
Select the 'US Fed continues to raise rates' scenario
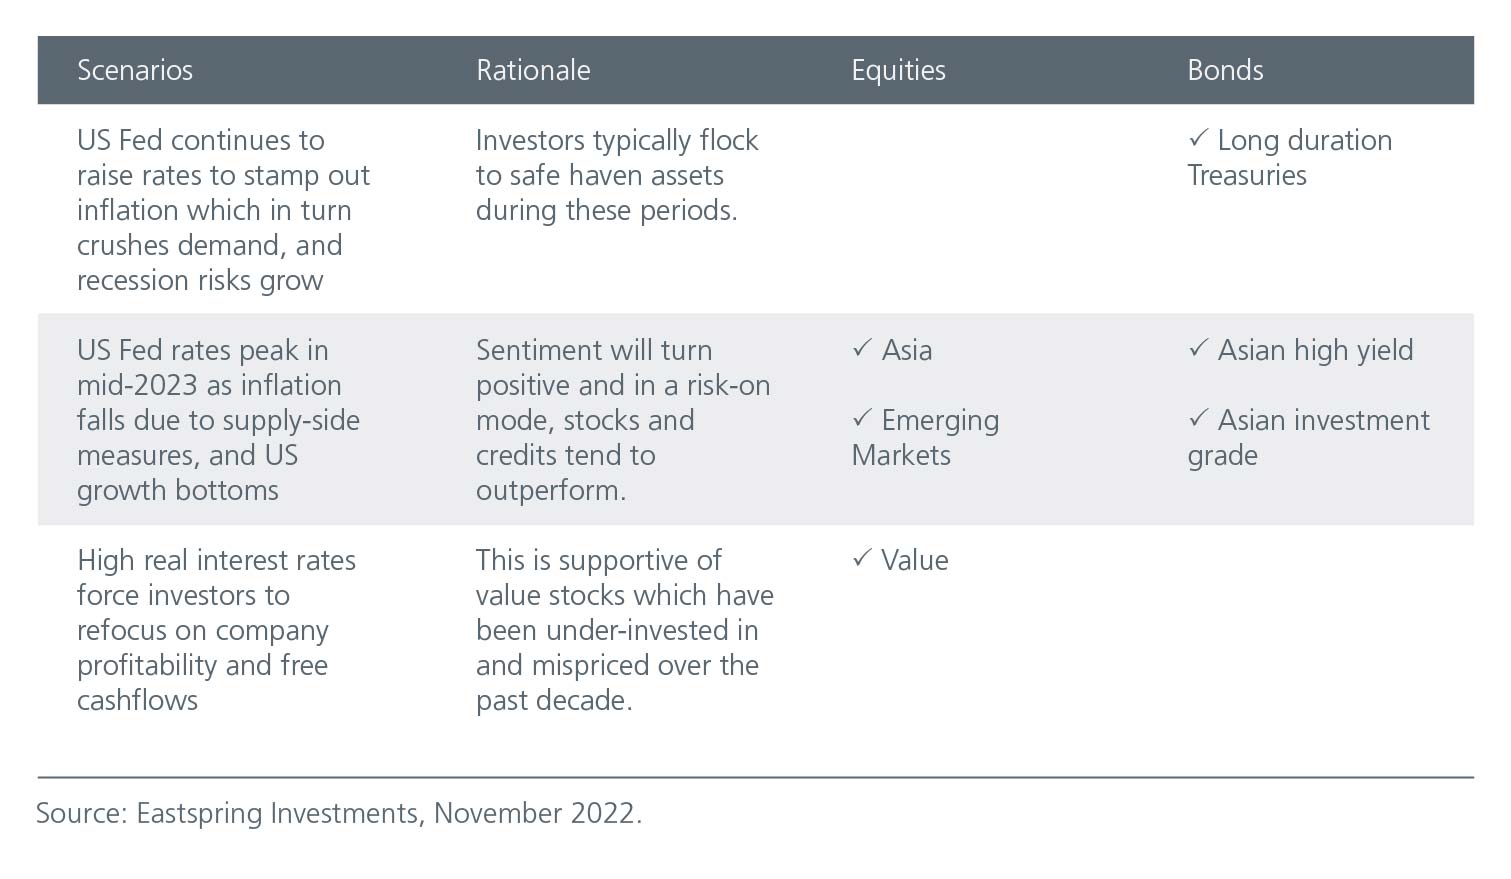(x=223, y=210)
